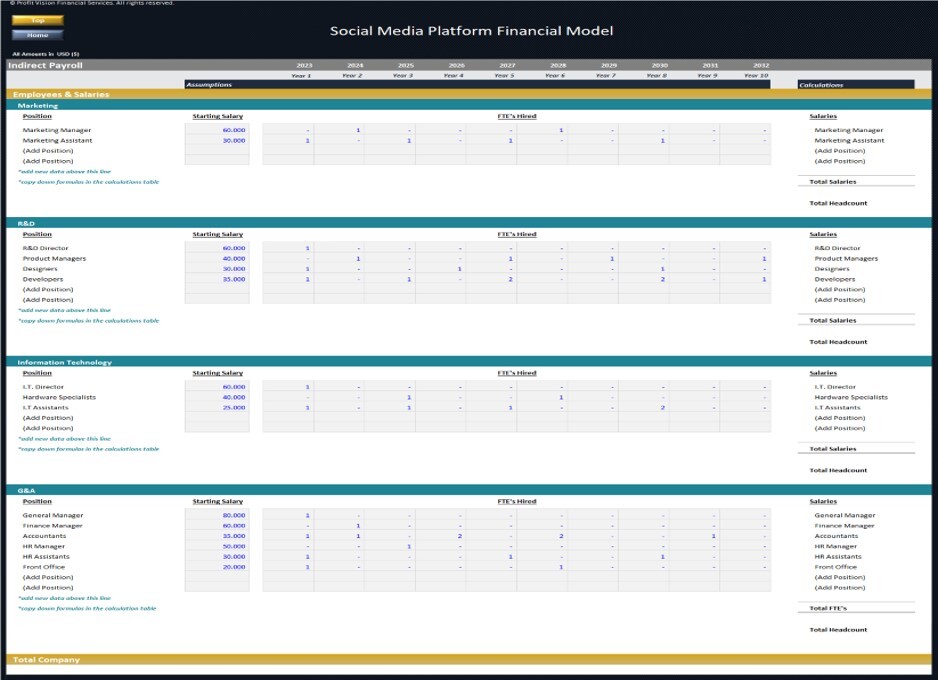Click Profit Vision Financial Services copyright text
938x680 pixels.
(92, 3)
